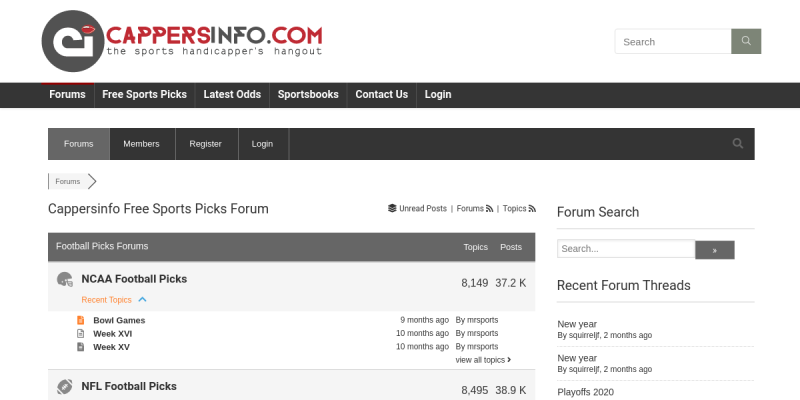Toggle the Recent Topics link

107,300
